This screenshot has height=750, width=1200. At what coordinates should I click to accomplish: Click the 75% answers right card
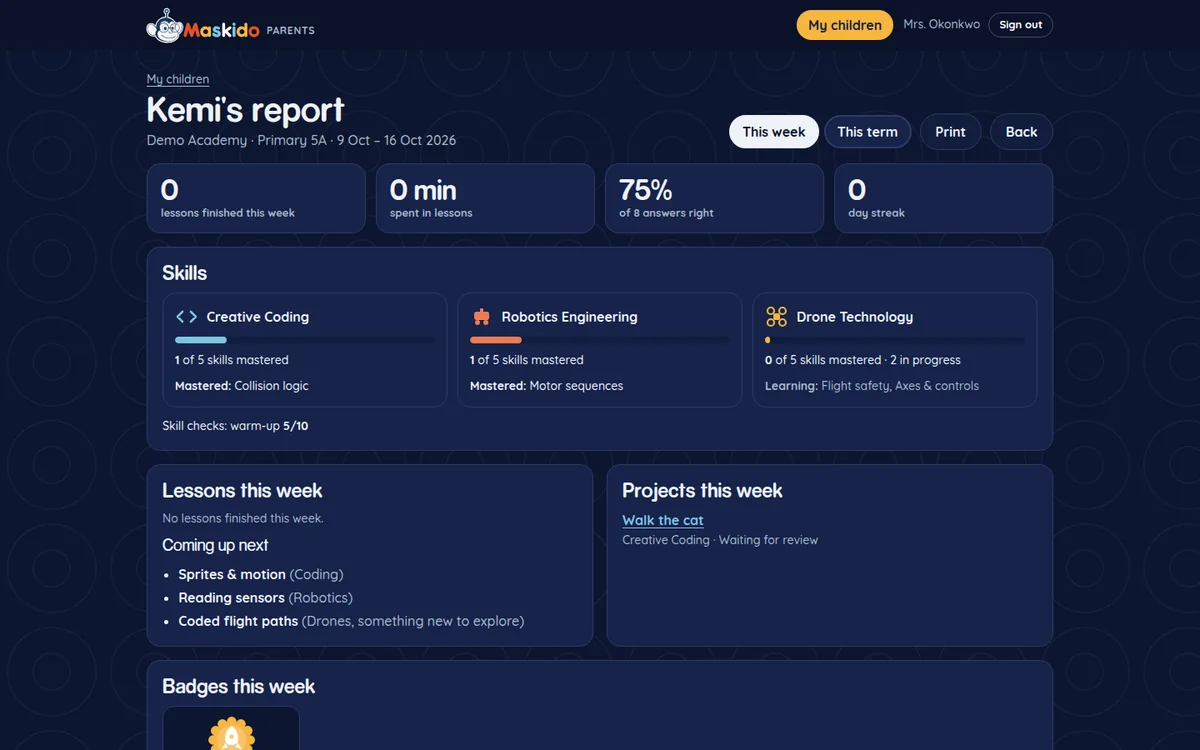pyautogui.click(x=714, y=198)
